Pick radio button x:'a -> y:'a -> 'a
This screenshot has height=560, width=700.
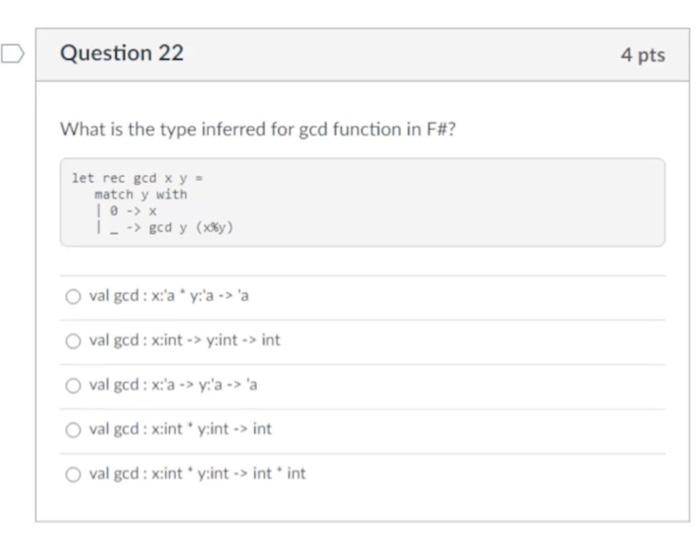73,385
